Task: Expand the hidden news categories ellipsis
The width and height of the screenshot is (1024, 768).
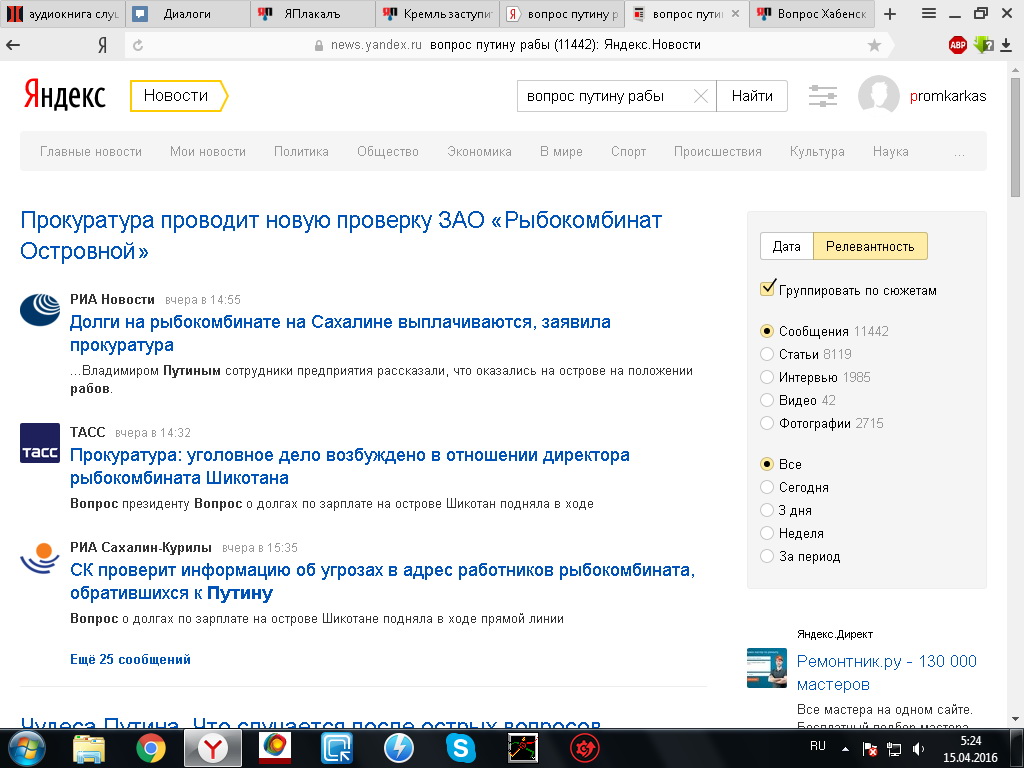Action: tap(959, 152)
